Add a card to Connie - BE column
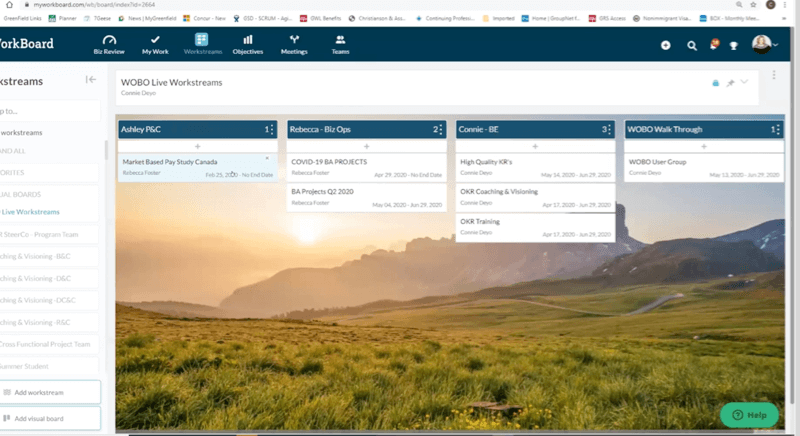Screen dimensions: 800x436 coord(535,146)
